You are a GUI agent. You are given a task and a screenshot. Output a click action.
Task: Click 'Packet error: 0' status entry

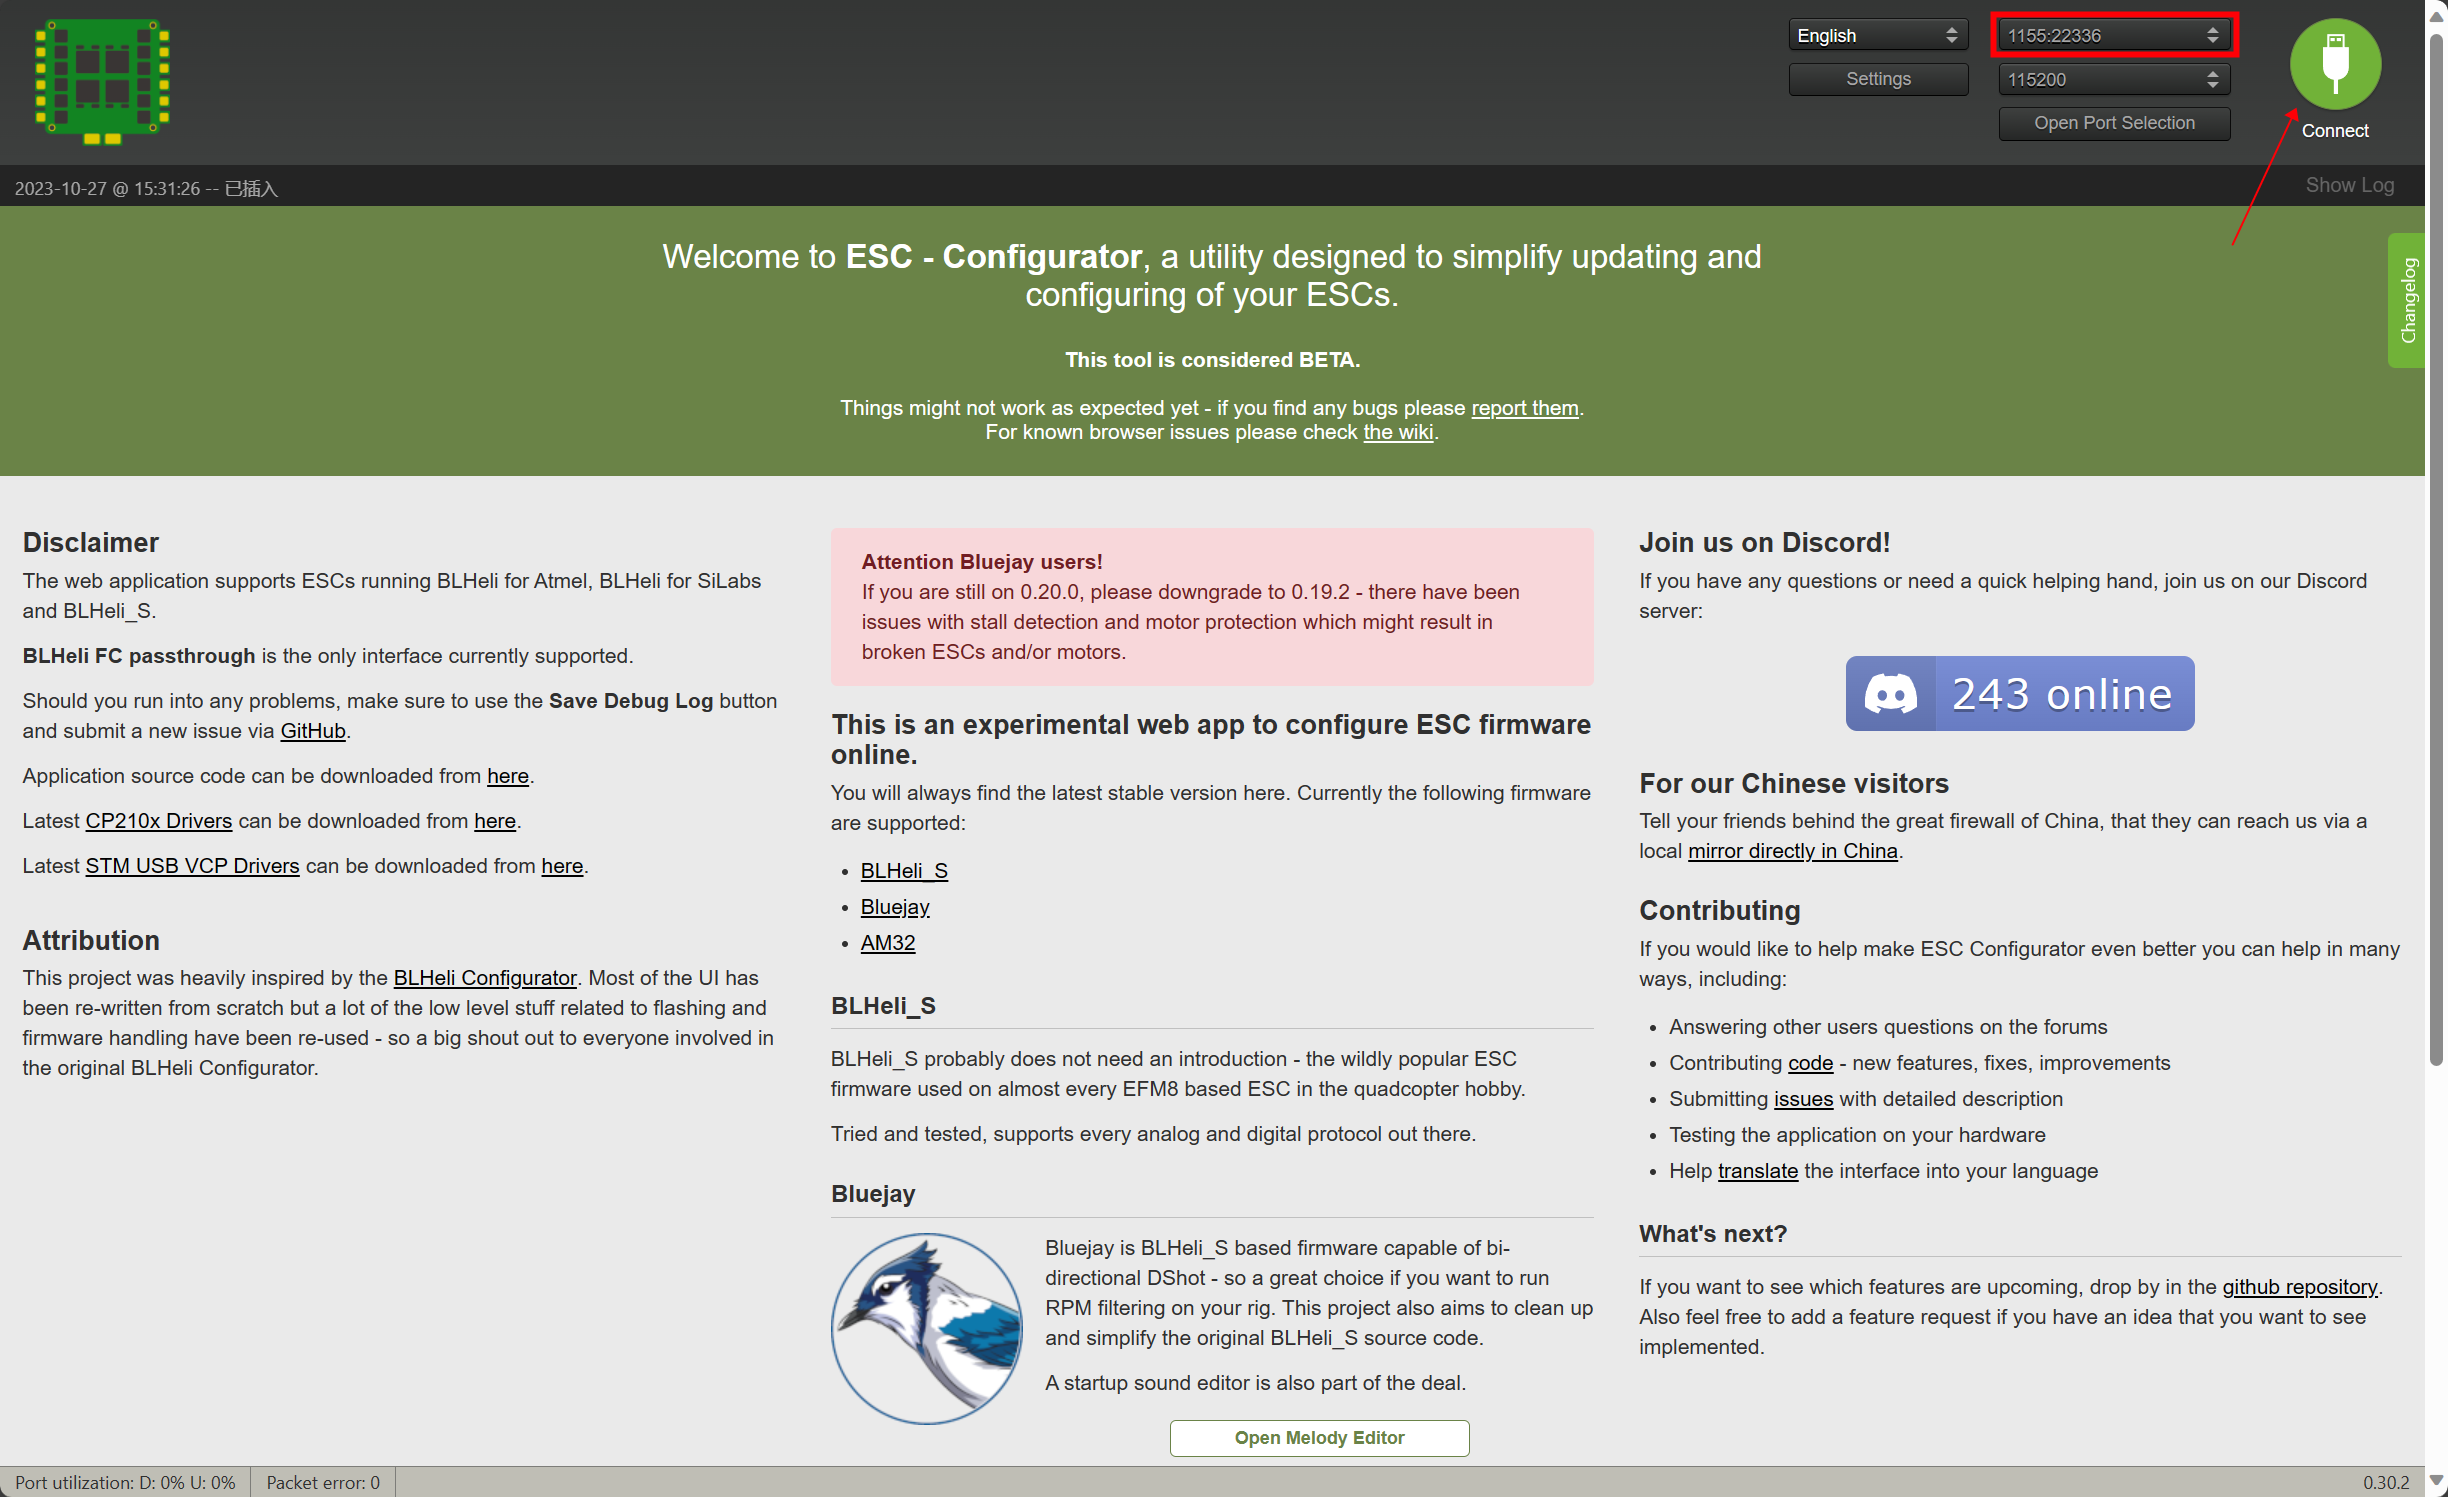click(323, 1482)
